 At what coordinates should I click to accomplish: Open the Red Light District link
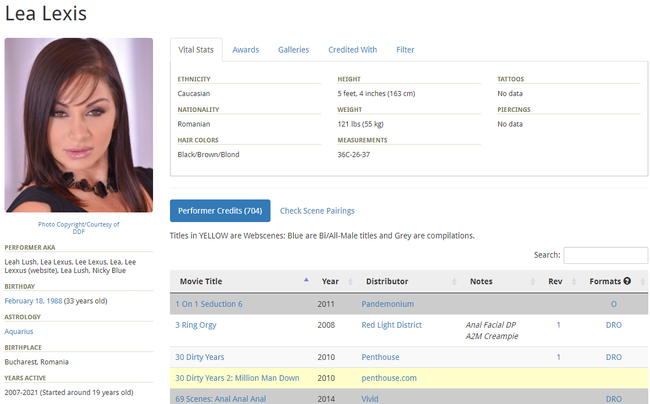point(391,325)
